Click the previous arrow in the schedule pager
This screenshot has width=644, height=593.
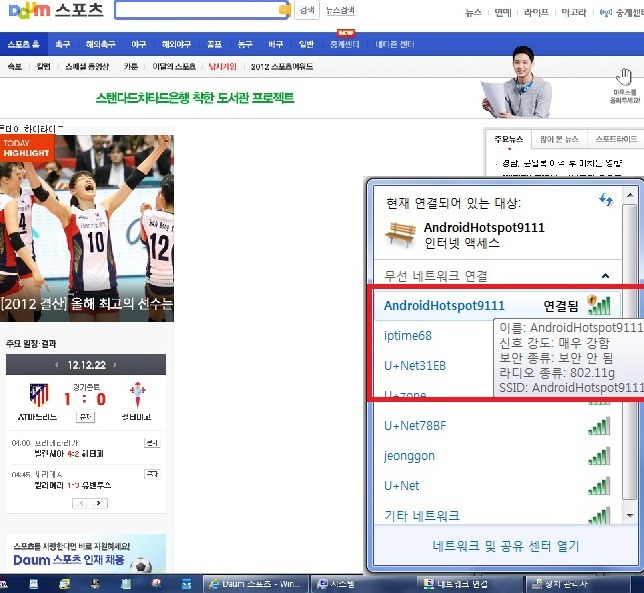81,503
